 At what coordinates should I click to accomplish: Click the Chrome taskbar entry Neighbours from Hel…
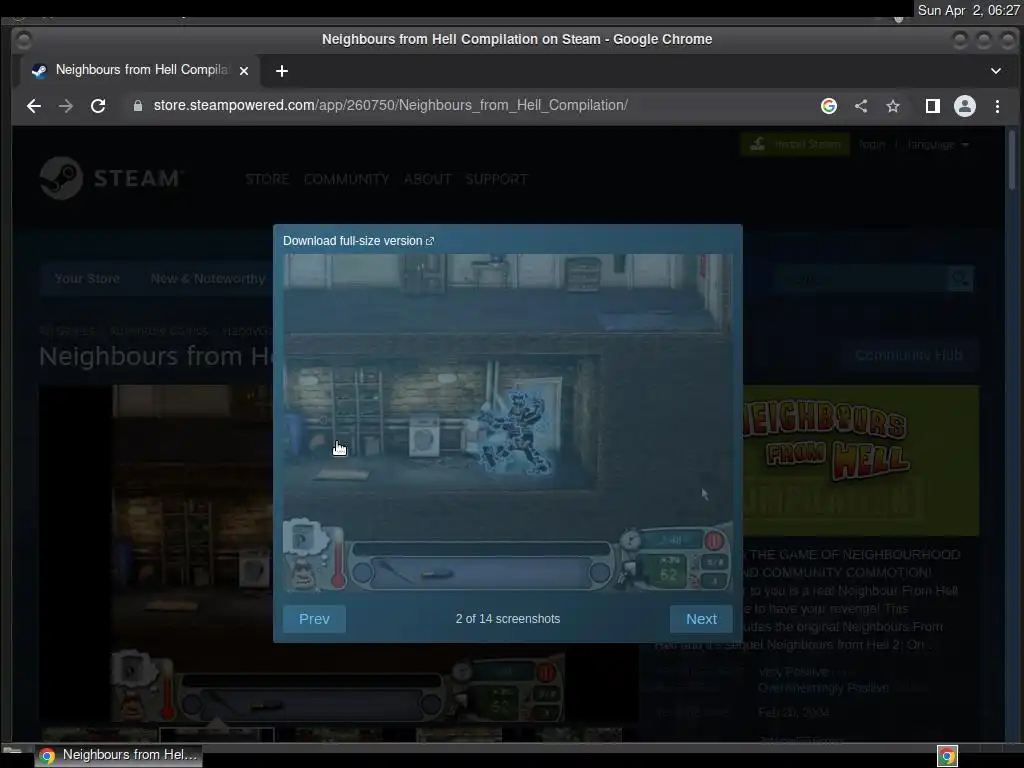(118, 755)
